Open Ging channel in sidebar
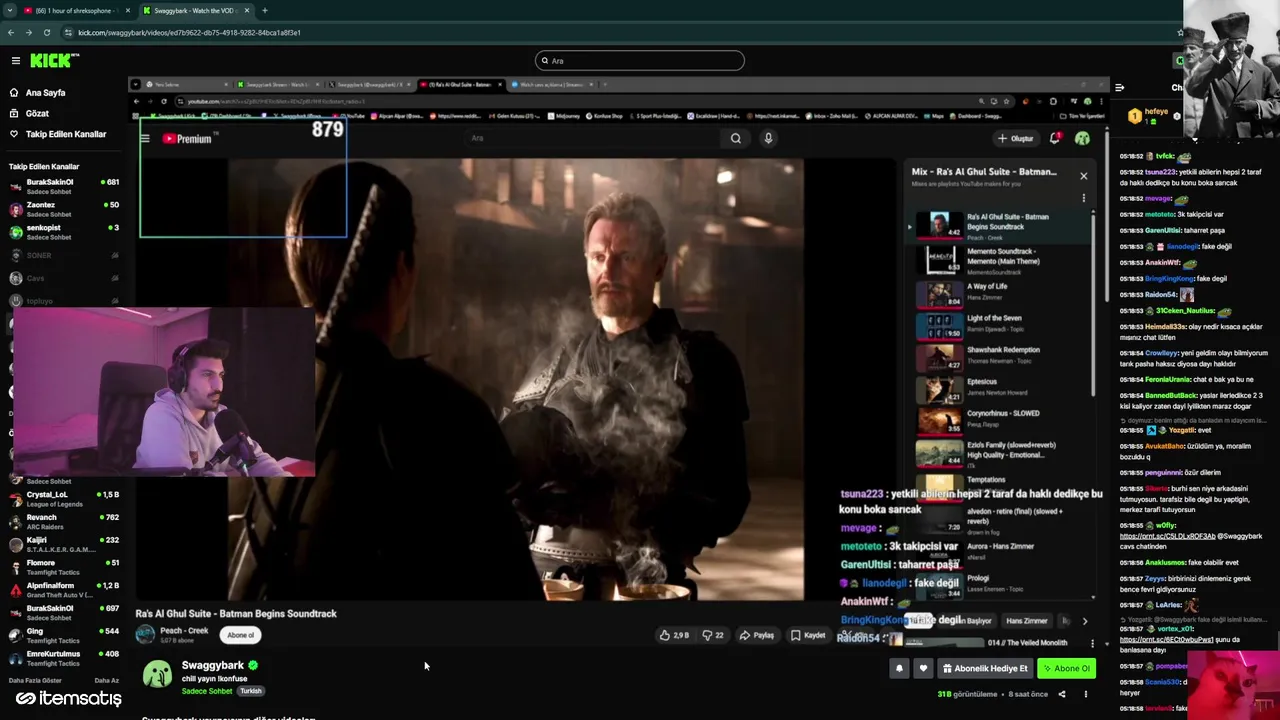 click(x=63, y=635)
